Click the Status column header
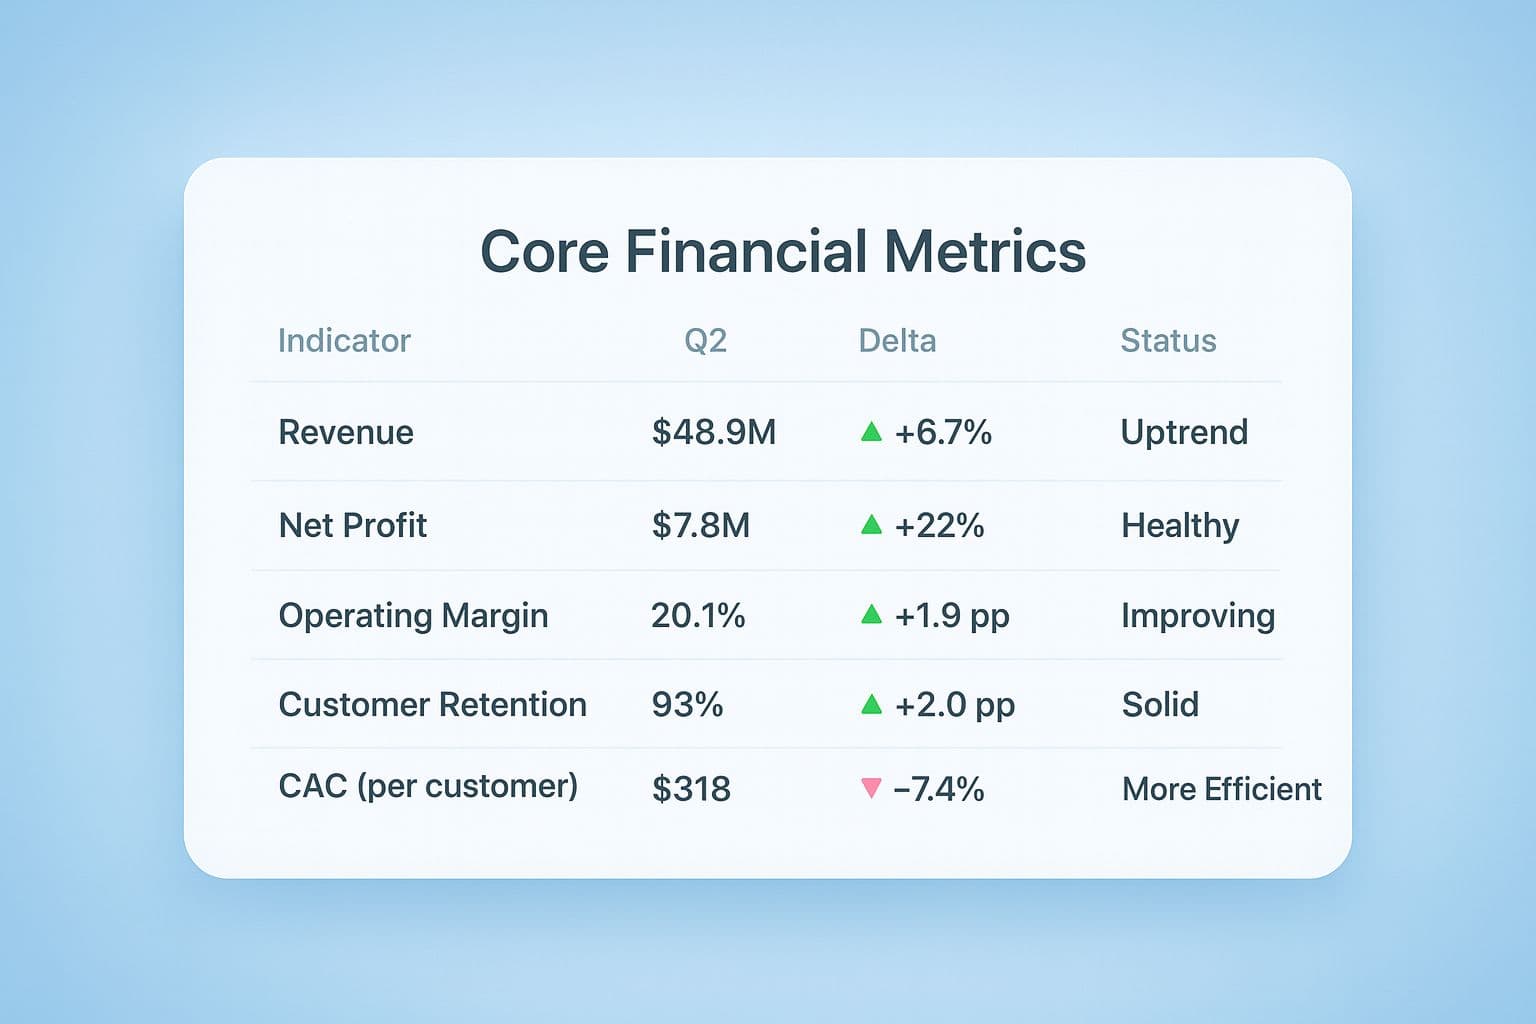 1168,341
